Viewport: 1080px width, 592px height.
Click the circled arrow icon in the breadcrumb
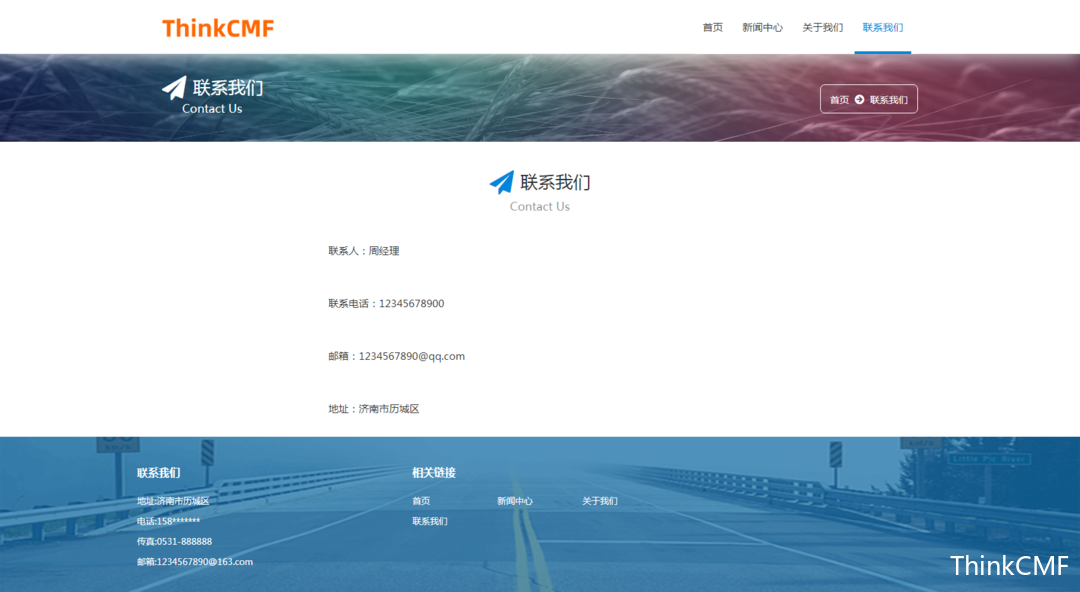[859, 100]
